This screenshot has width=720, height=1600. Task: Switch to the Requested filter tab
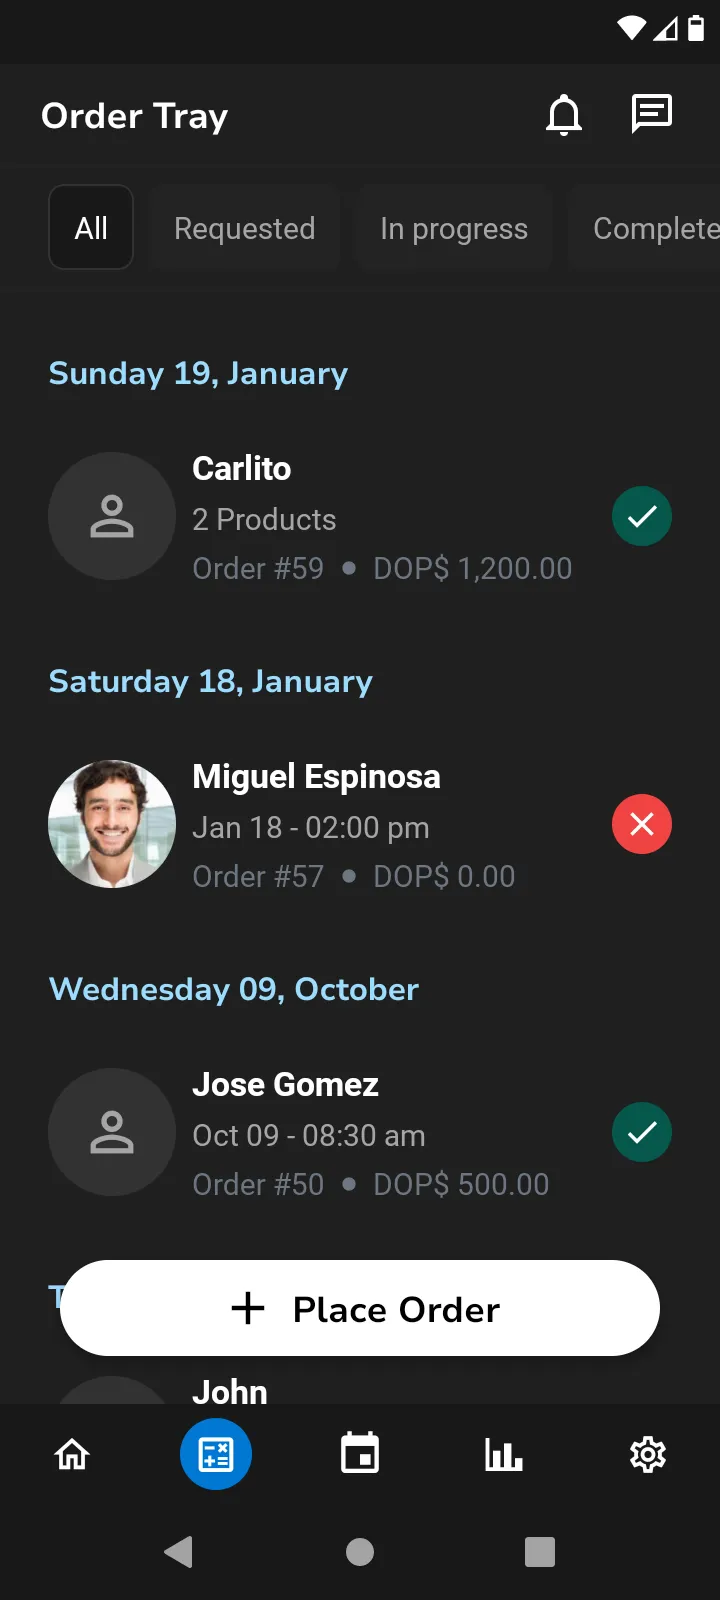click(x=245, y=228)
